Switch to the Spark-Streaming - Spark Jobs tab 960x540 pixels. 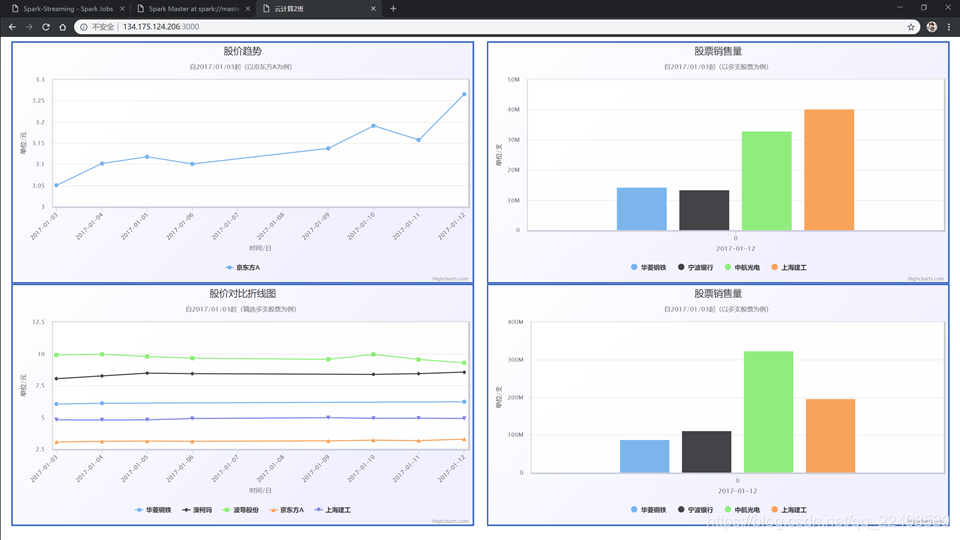[x=68, y=9]
